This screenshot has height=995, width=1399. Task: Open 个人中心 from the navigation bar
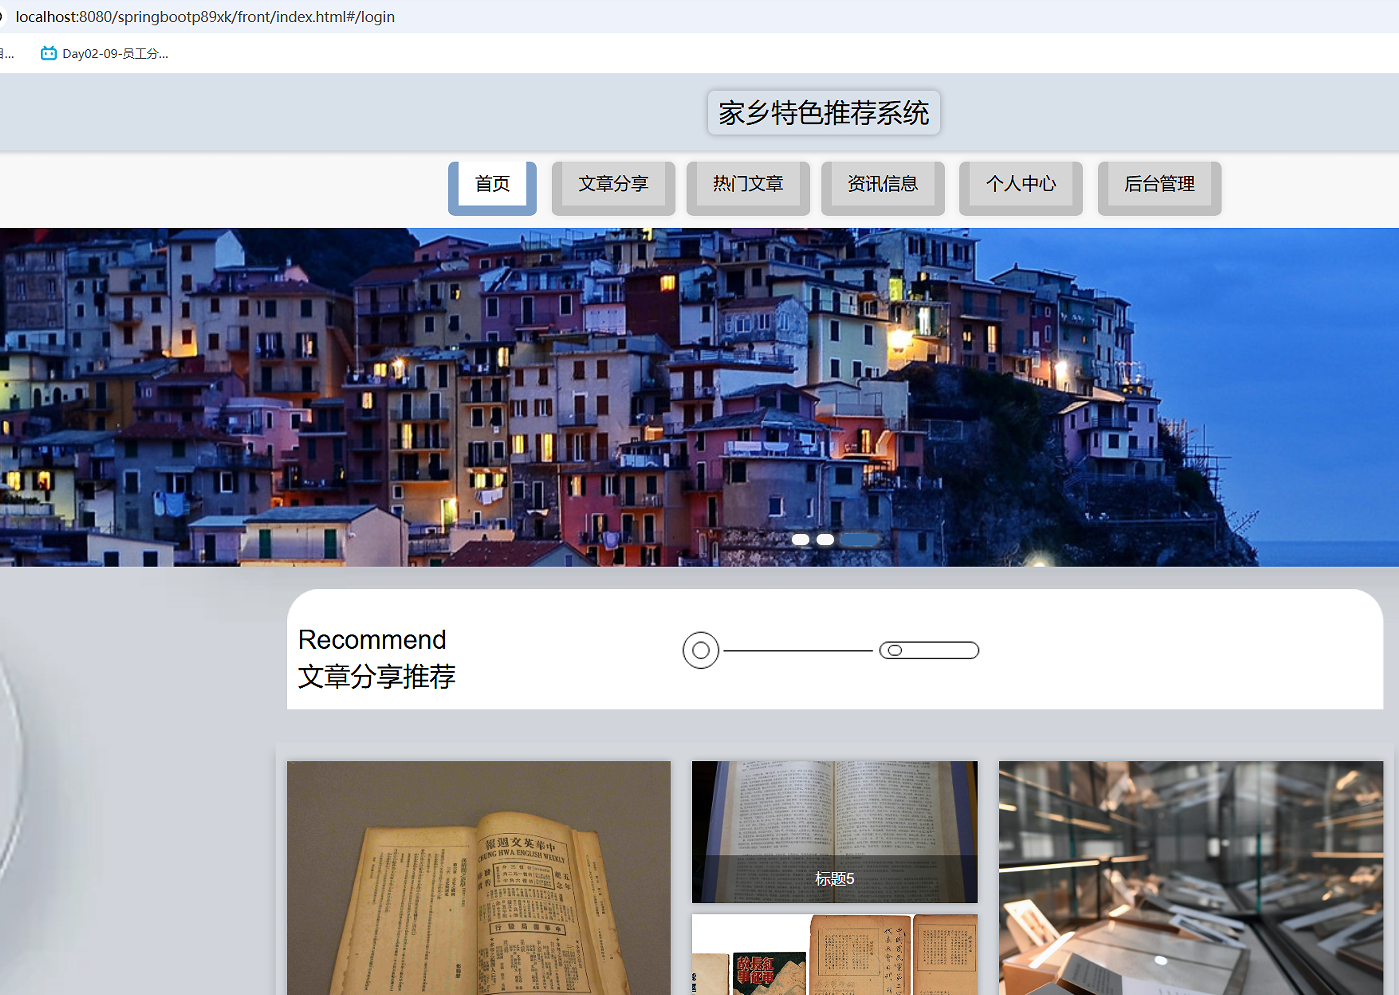point(1021,187)
